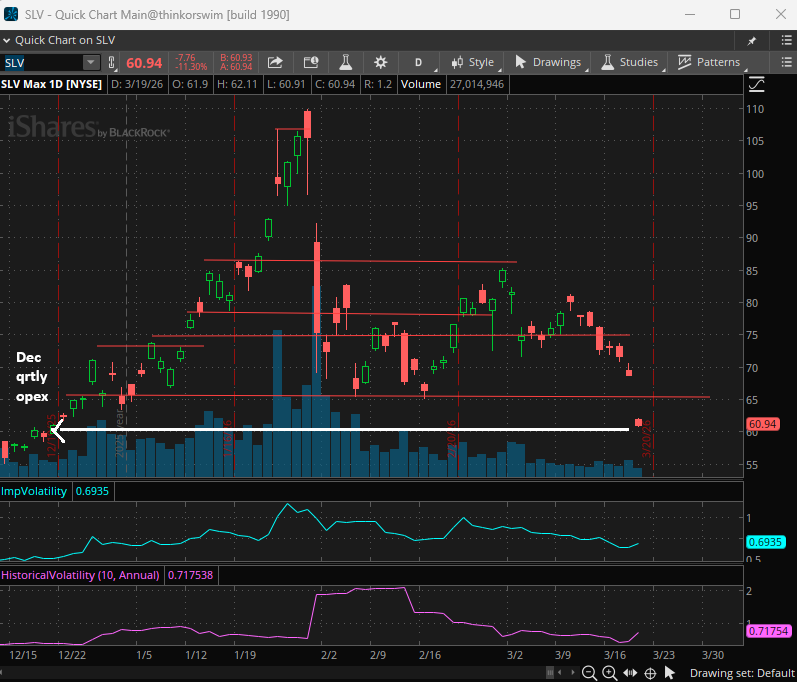The height and width of the screenshot is (682, 797).
Task: Click the horizontal scrollbar grip at bottom
Action: coord(550,672)
